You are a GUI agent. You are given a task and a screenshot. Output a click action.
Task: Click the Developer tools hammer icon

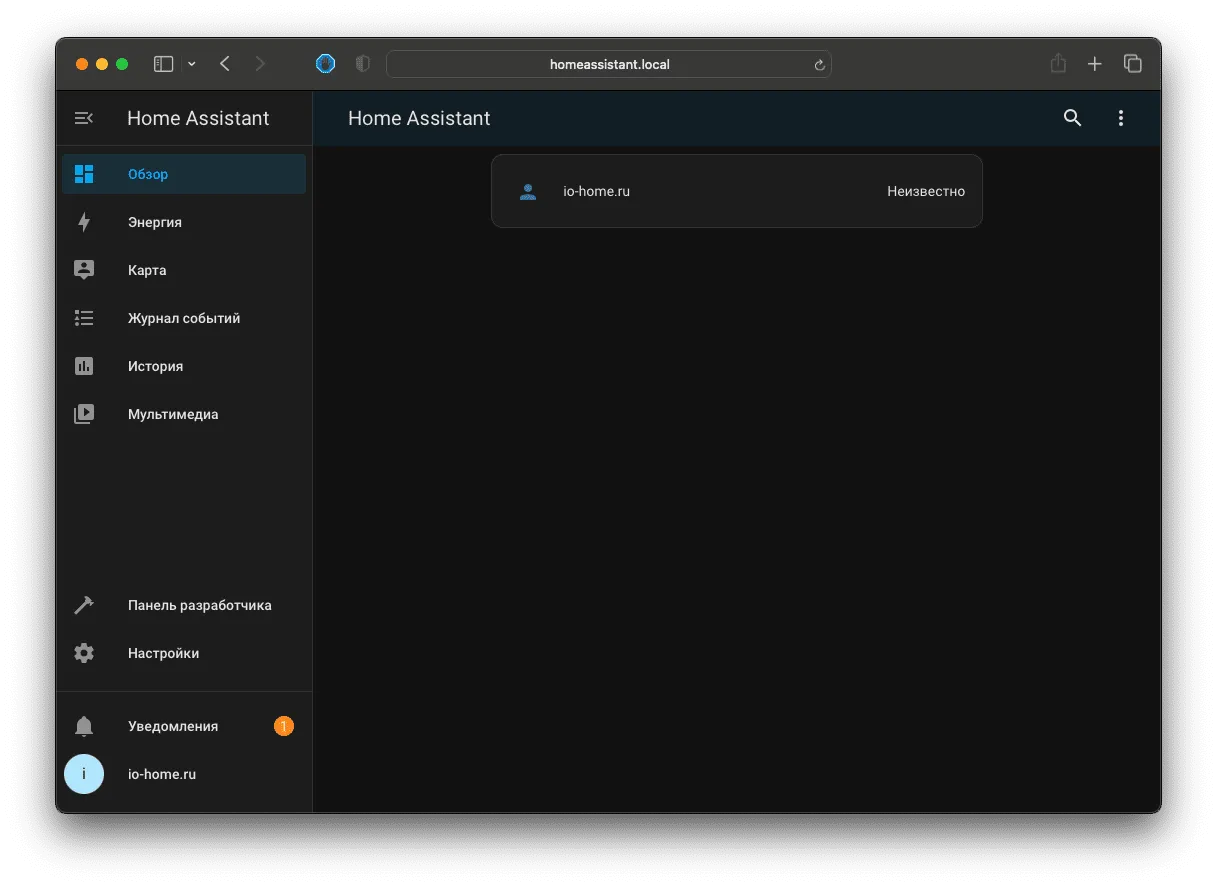(84, 605)
